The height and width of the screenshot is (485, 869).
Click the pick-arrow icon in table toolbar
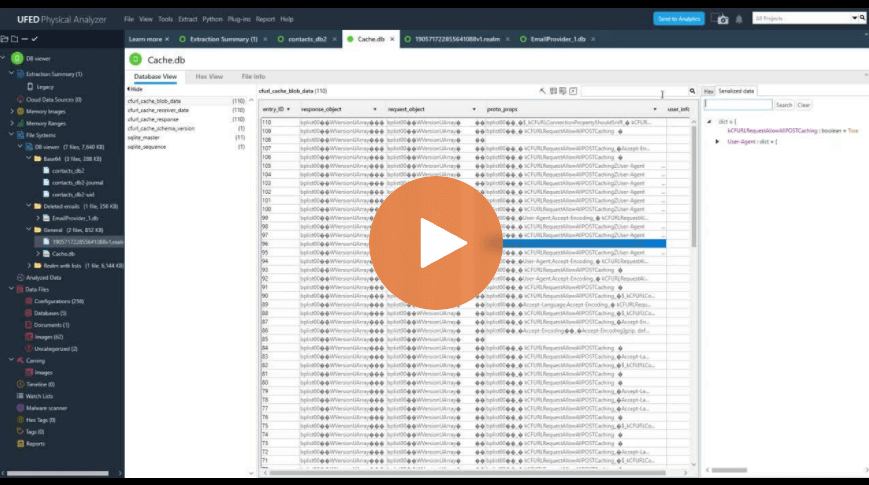point(543,91)
